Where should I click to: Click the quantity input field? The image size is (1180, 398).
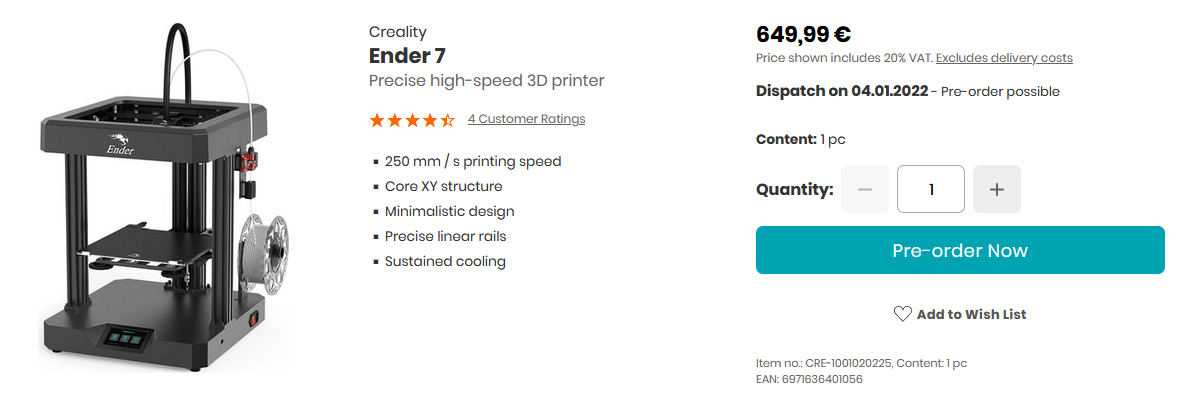coord(931,189)
